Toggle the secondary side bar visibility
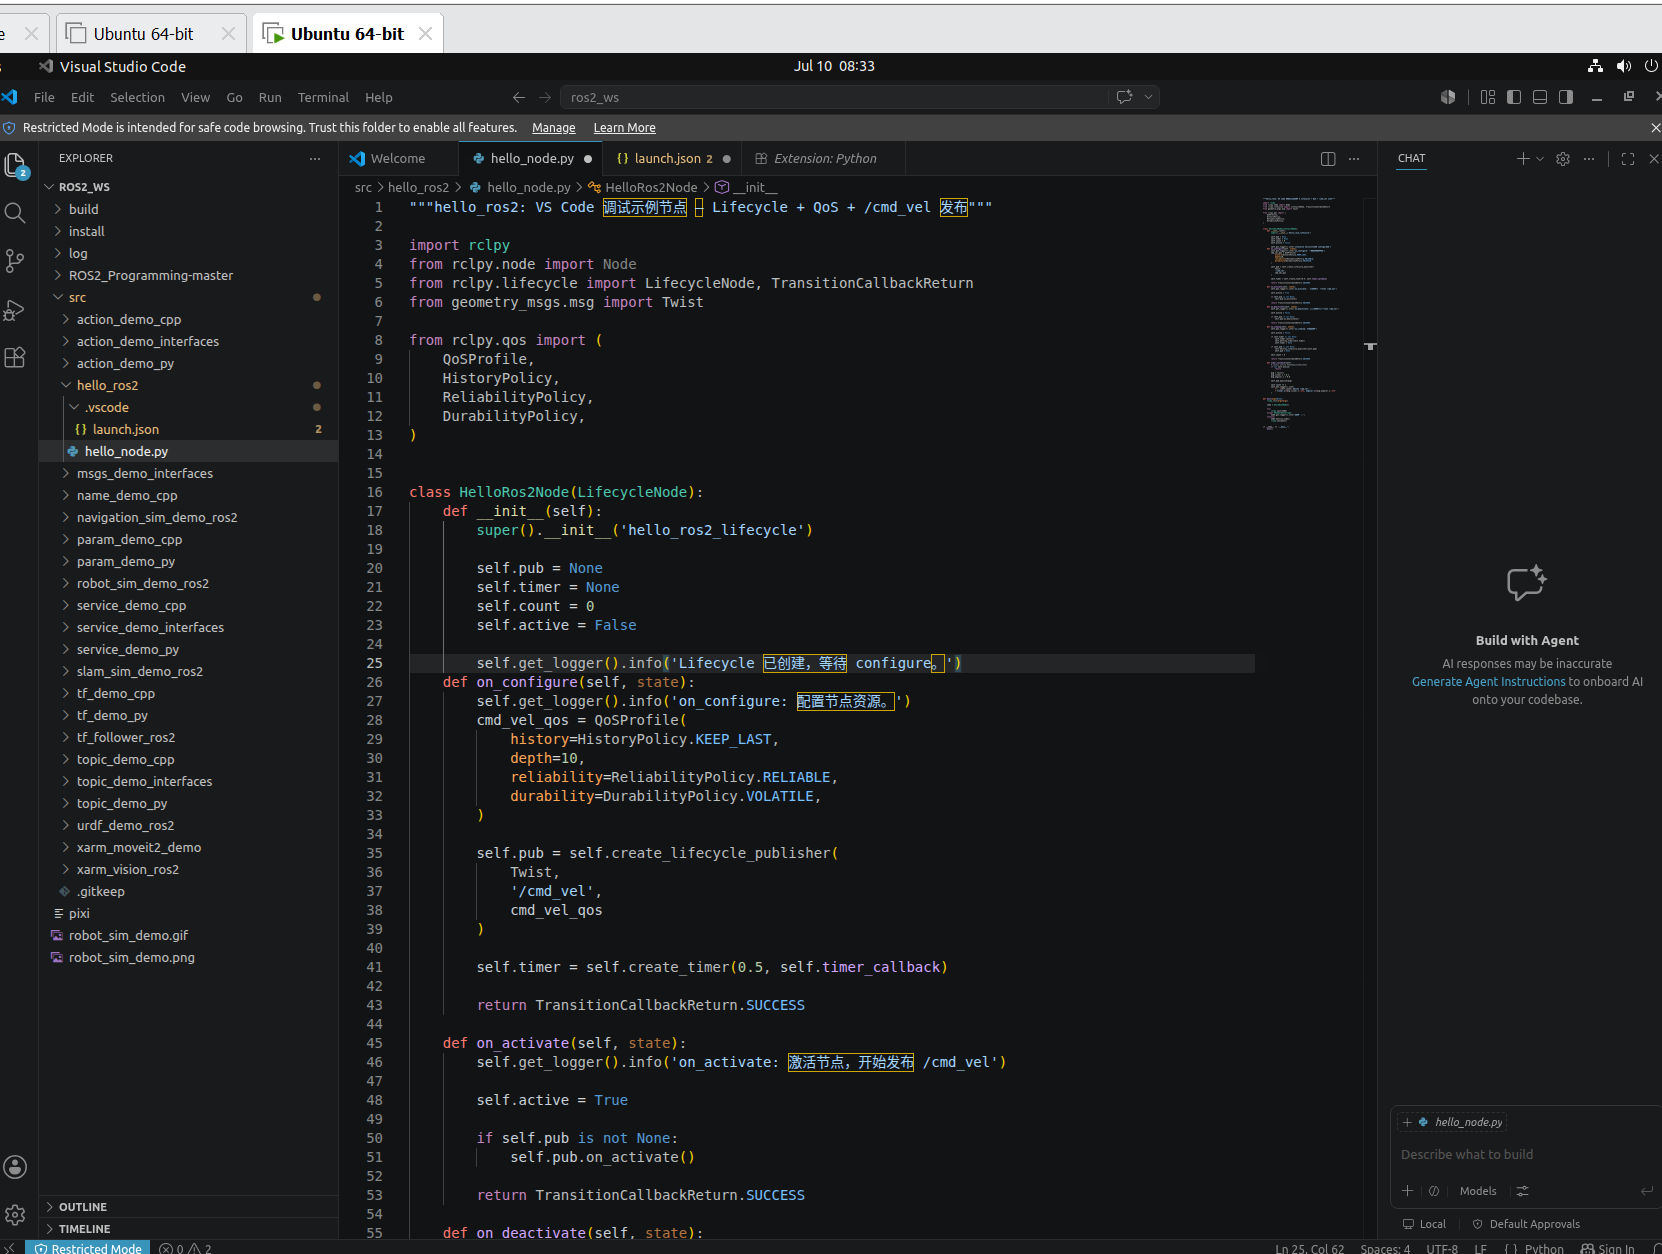The height and width of the screenshot is (1254, 1662). click(1566, 97)
